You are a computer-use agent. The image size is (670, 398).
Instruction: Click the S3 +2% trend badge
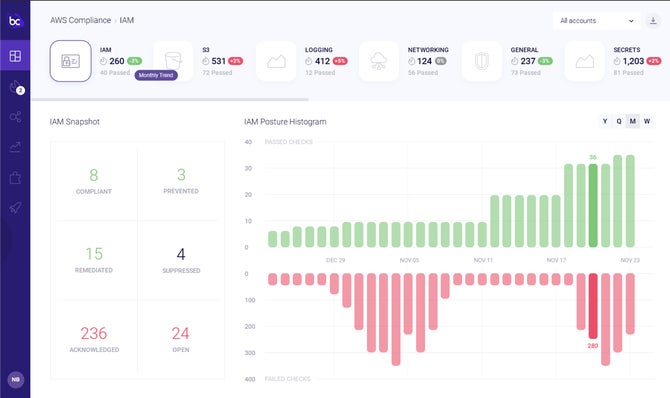click(235, 61)
